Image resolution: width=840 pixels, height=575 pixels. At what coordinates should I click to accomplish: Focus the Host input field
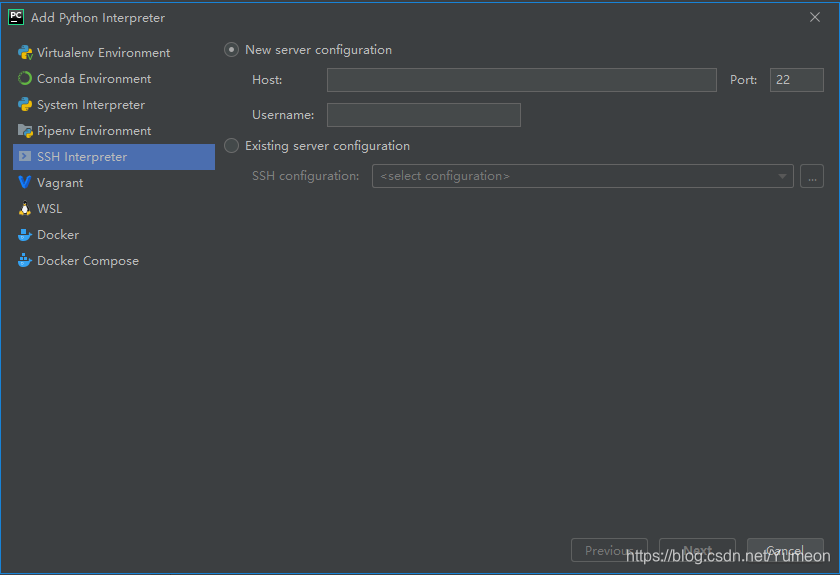pyautogui.click(x=521, y=80)
